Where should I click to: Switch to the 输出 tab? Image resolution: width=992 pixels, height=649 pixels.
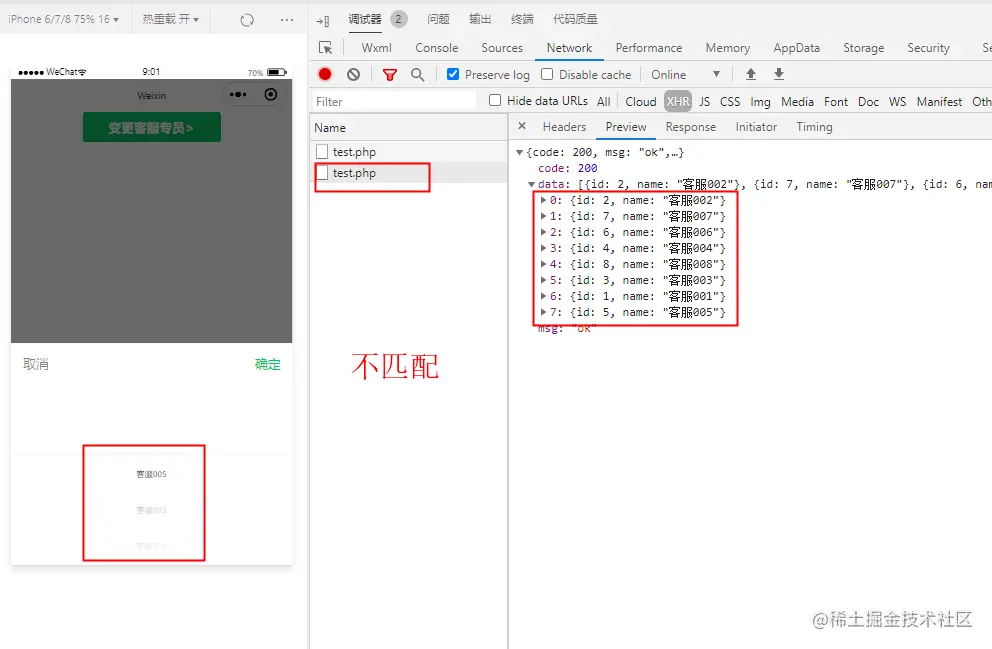(x=480, y=19)
